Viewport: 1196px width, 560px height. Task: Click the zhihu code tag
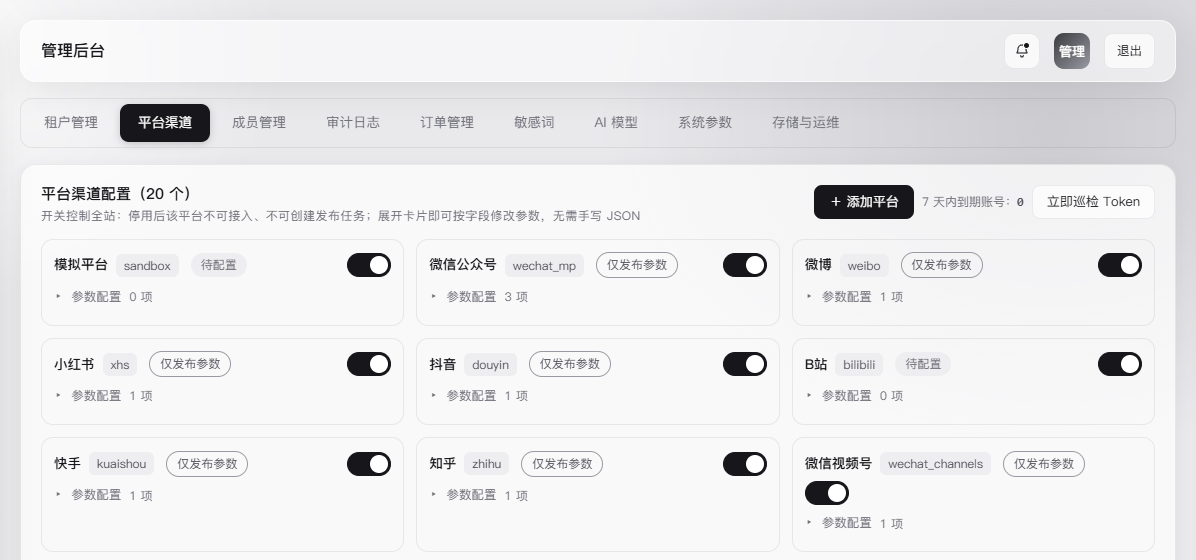487,464
